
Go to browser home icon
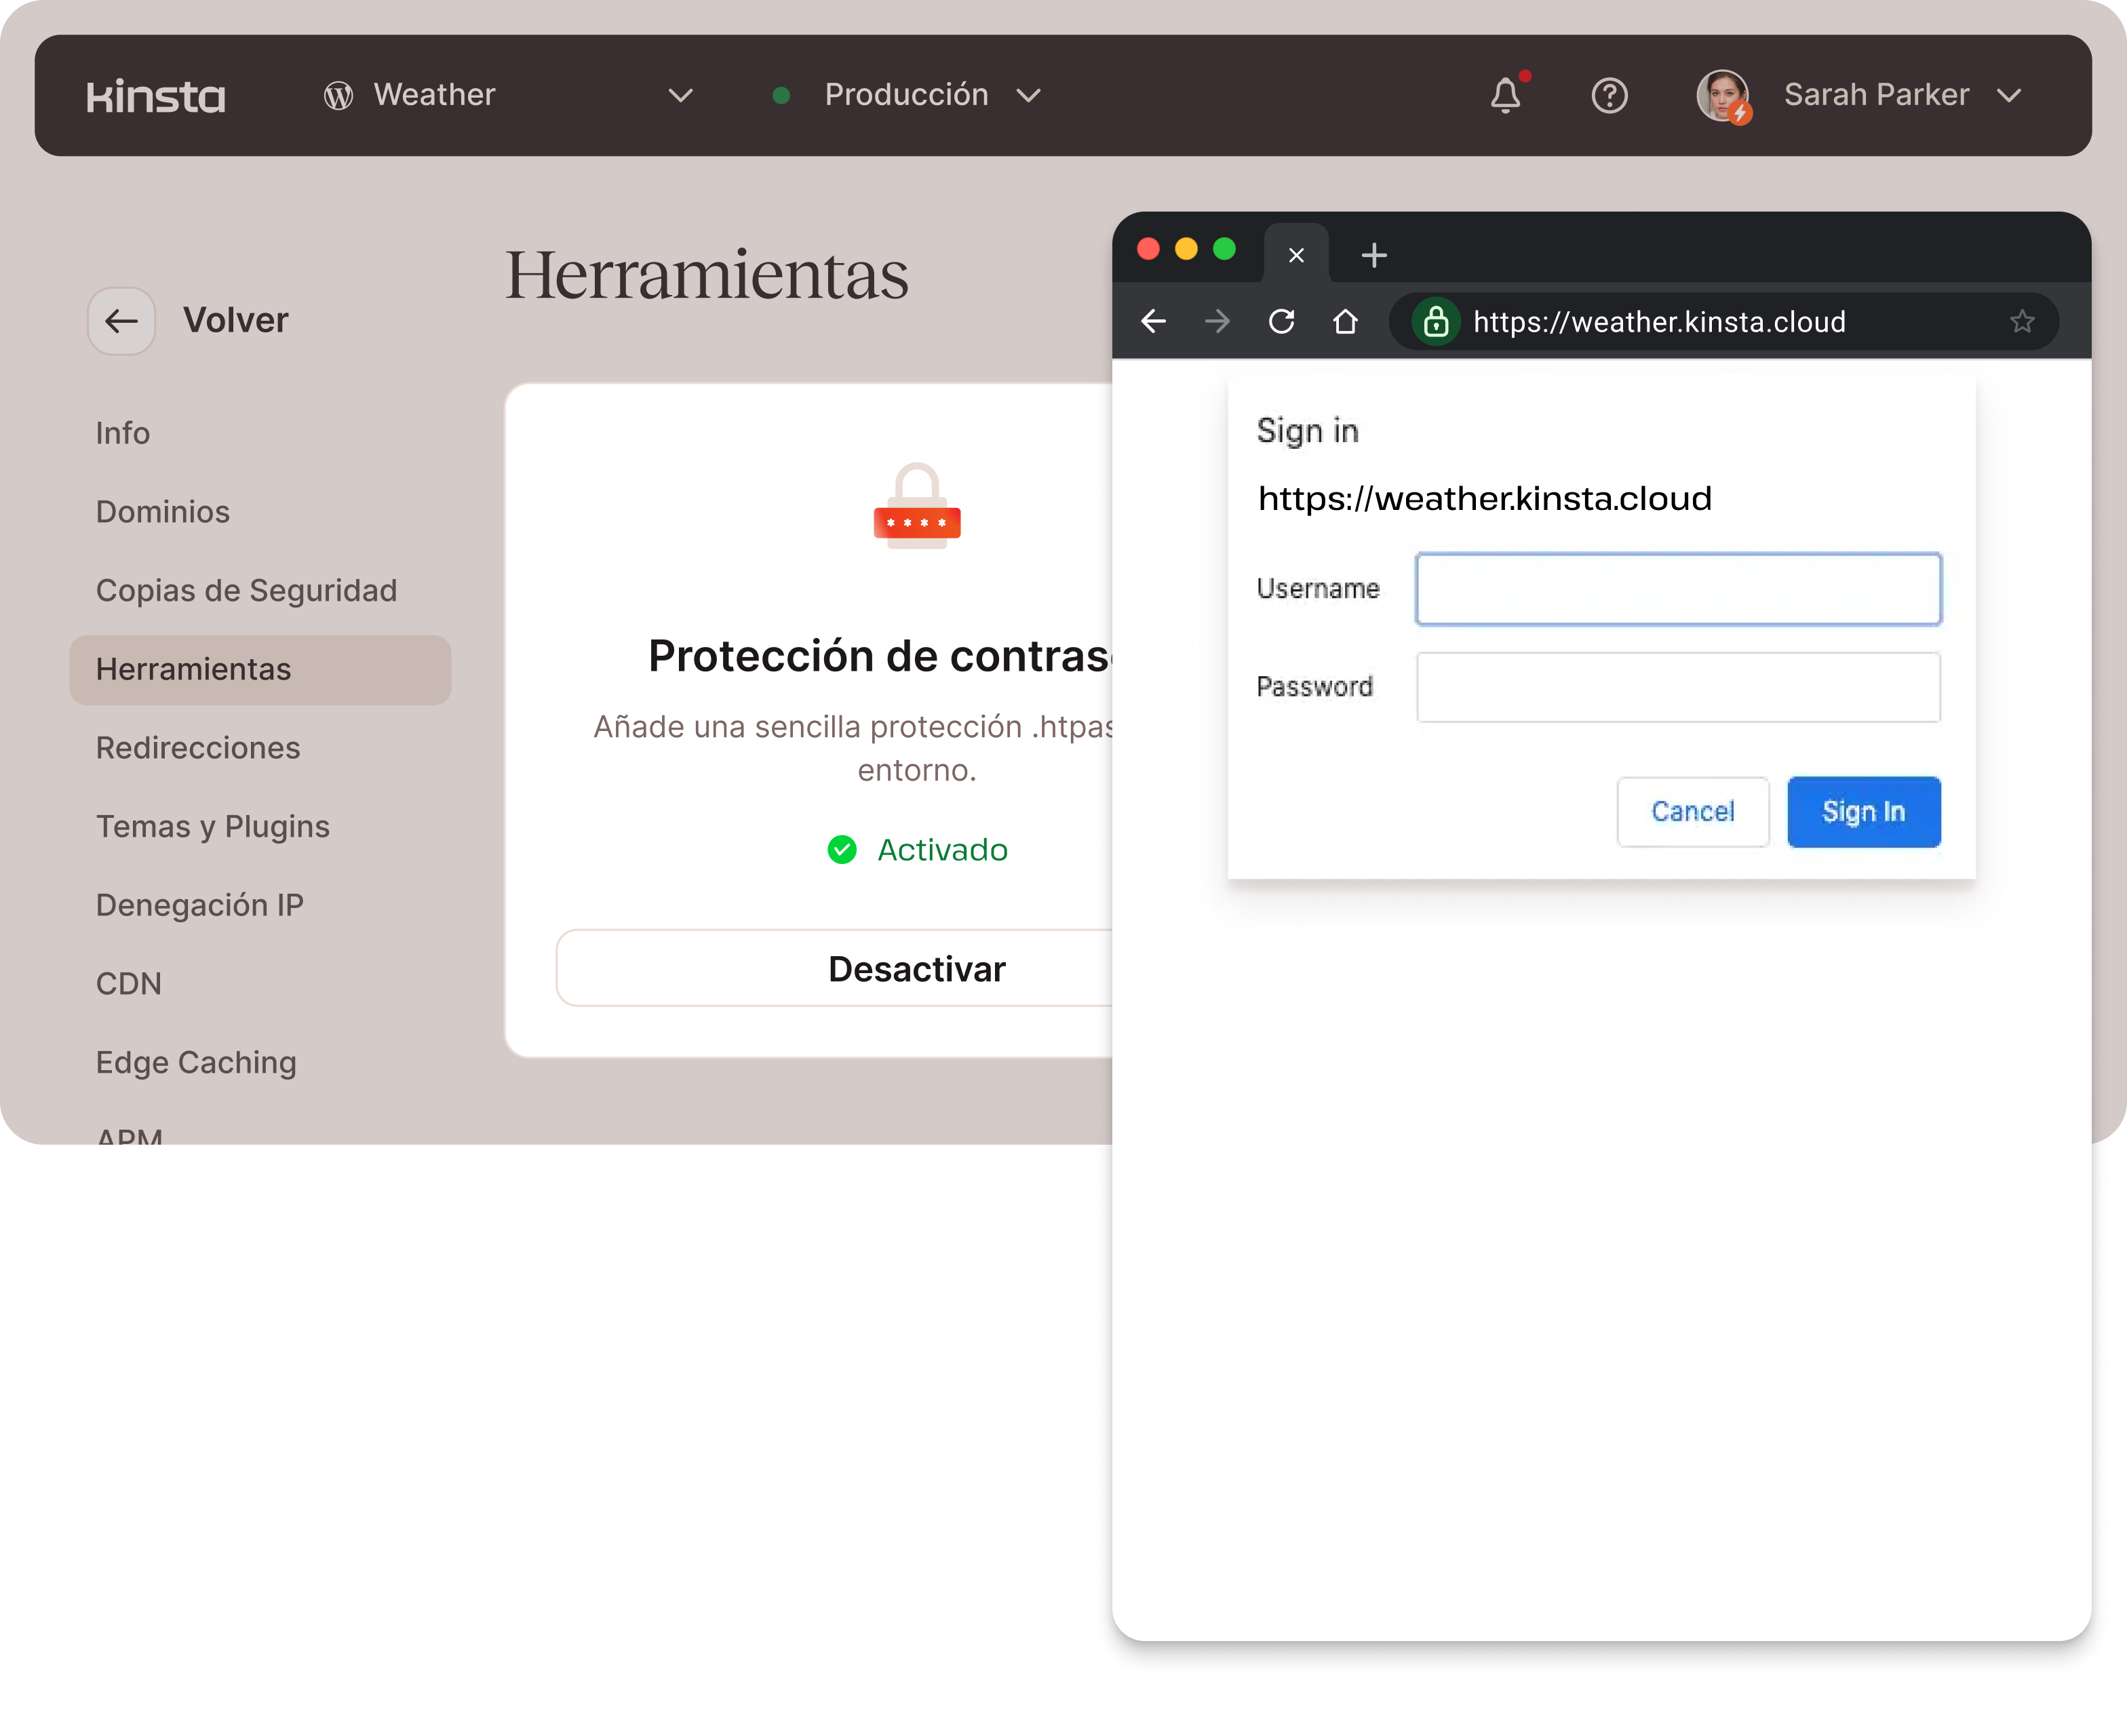click(x=1346, y=322)
